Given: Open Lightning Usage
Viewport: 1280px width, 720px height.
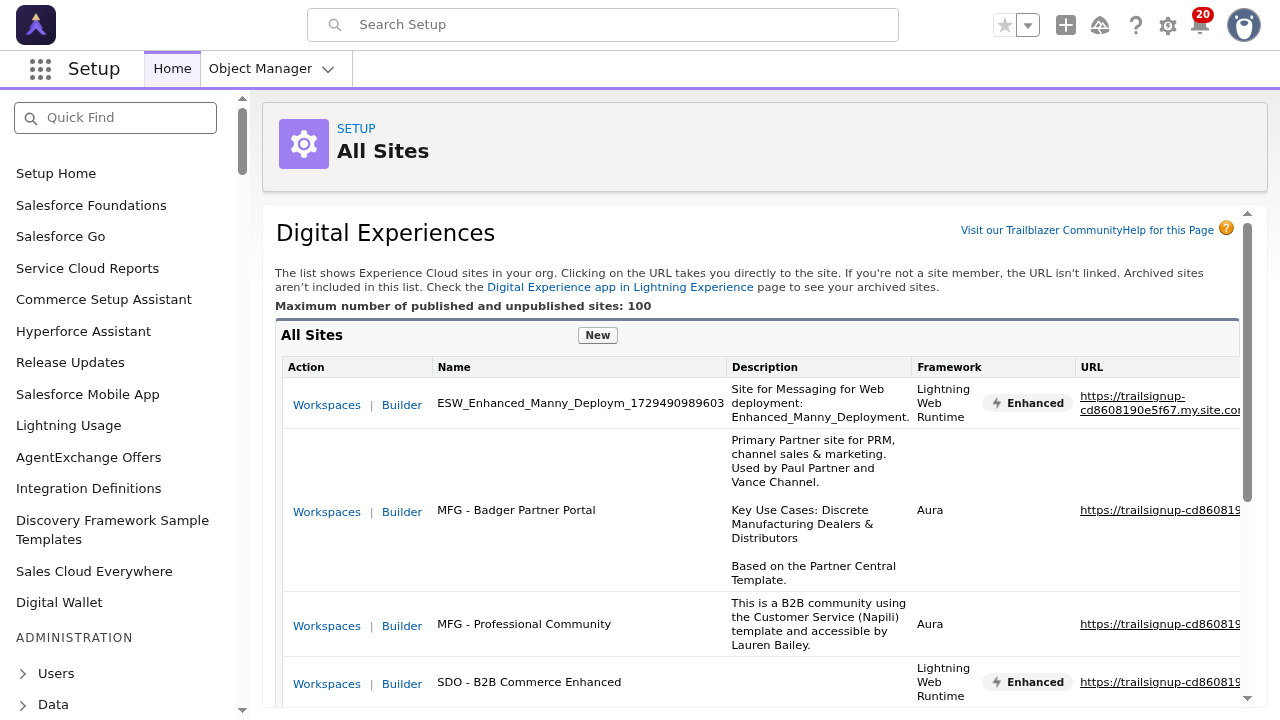Looking at the screenshot, I should pos(68,426).
